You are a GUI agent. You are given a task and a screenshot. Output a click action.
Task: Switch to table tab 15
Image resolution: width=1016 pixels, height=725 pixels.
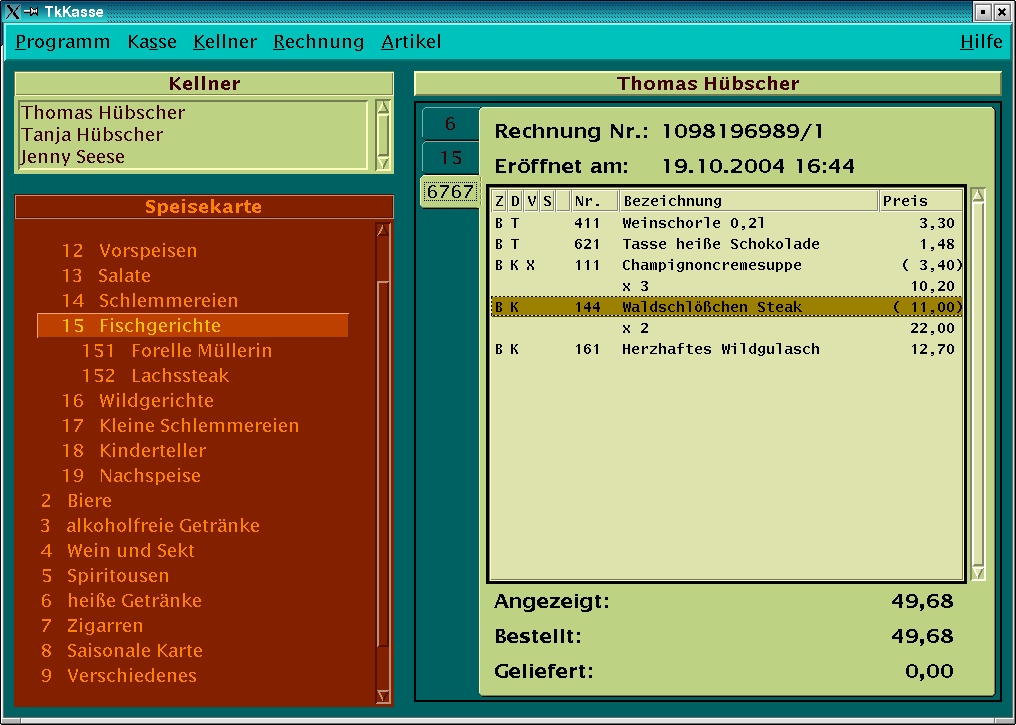[450, 158]
